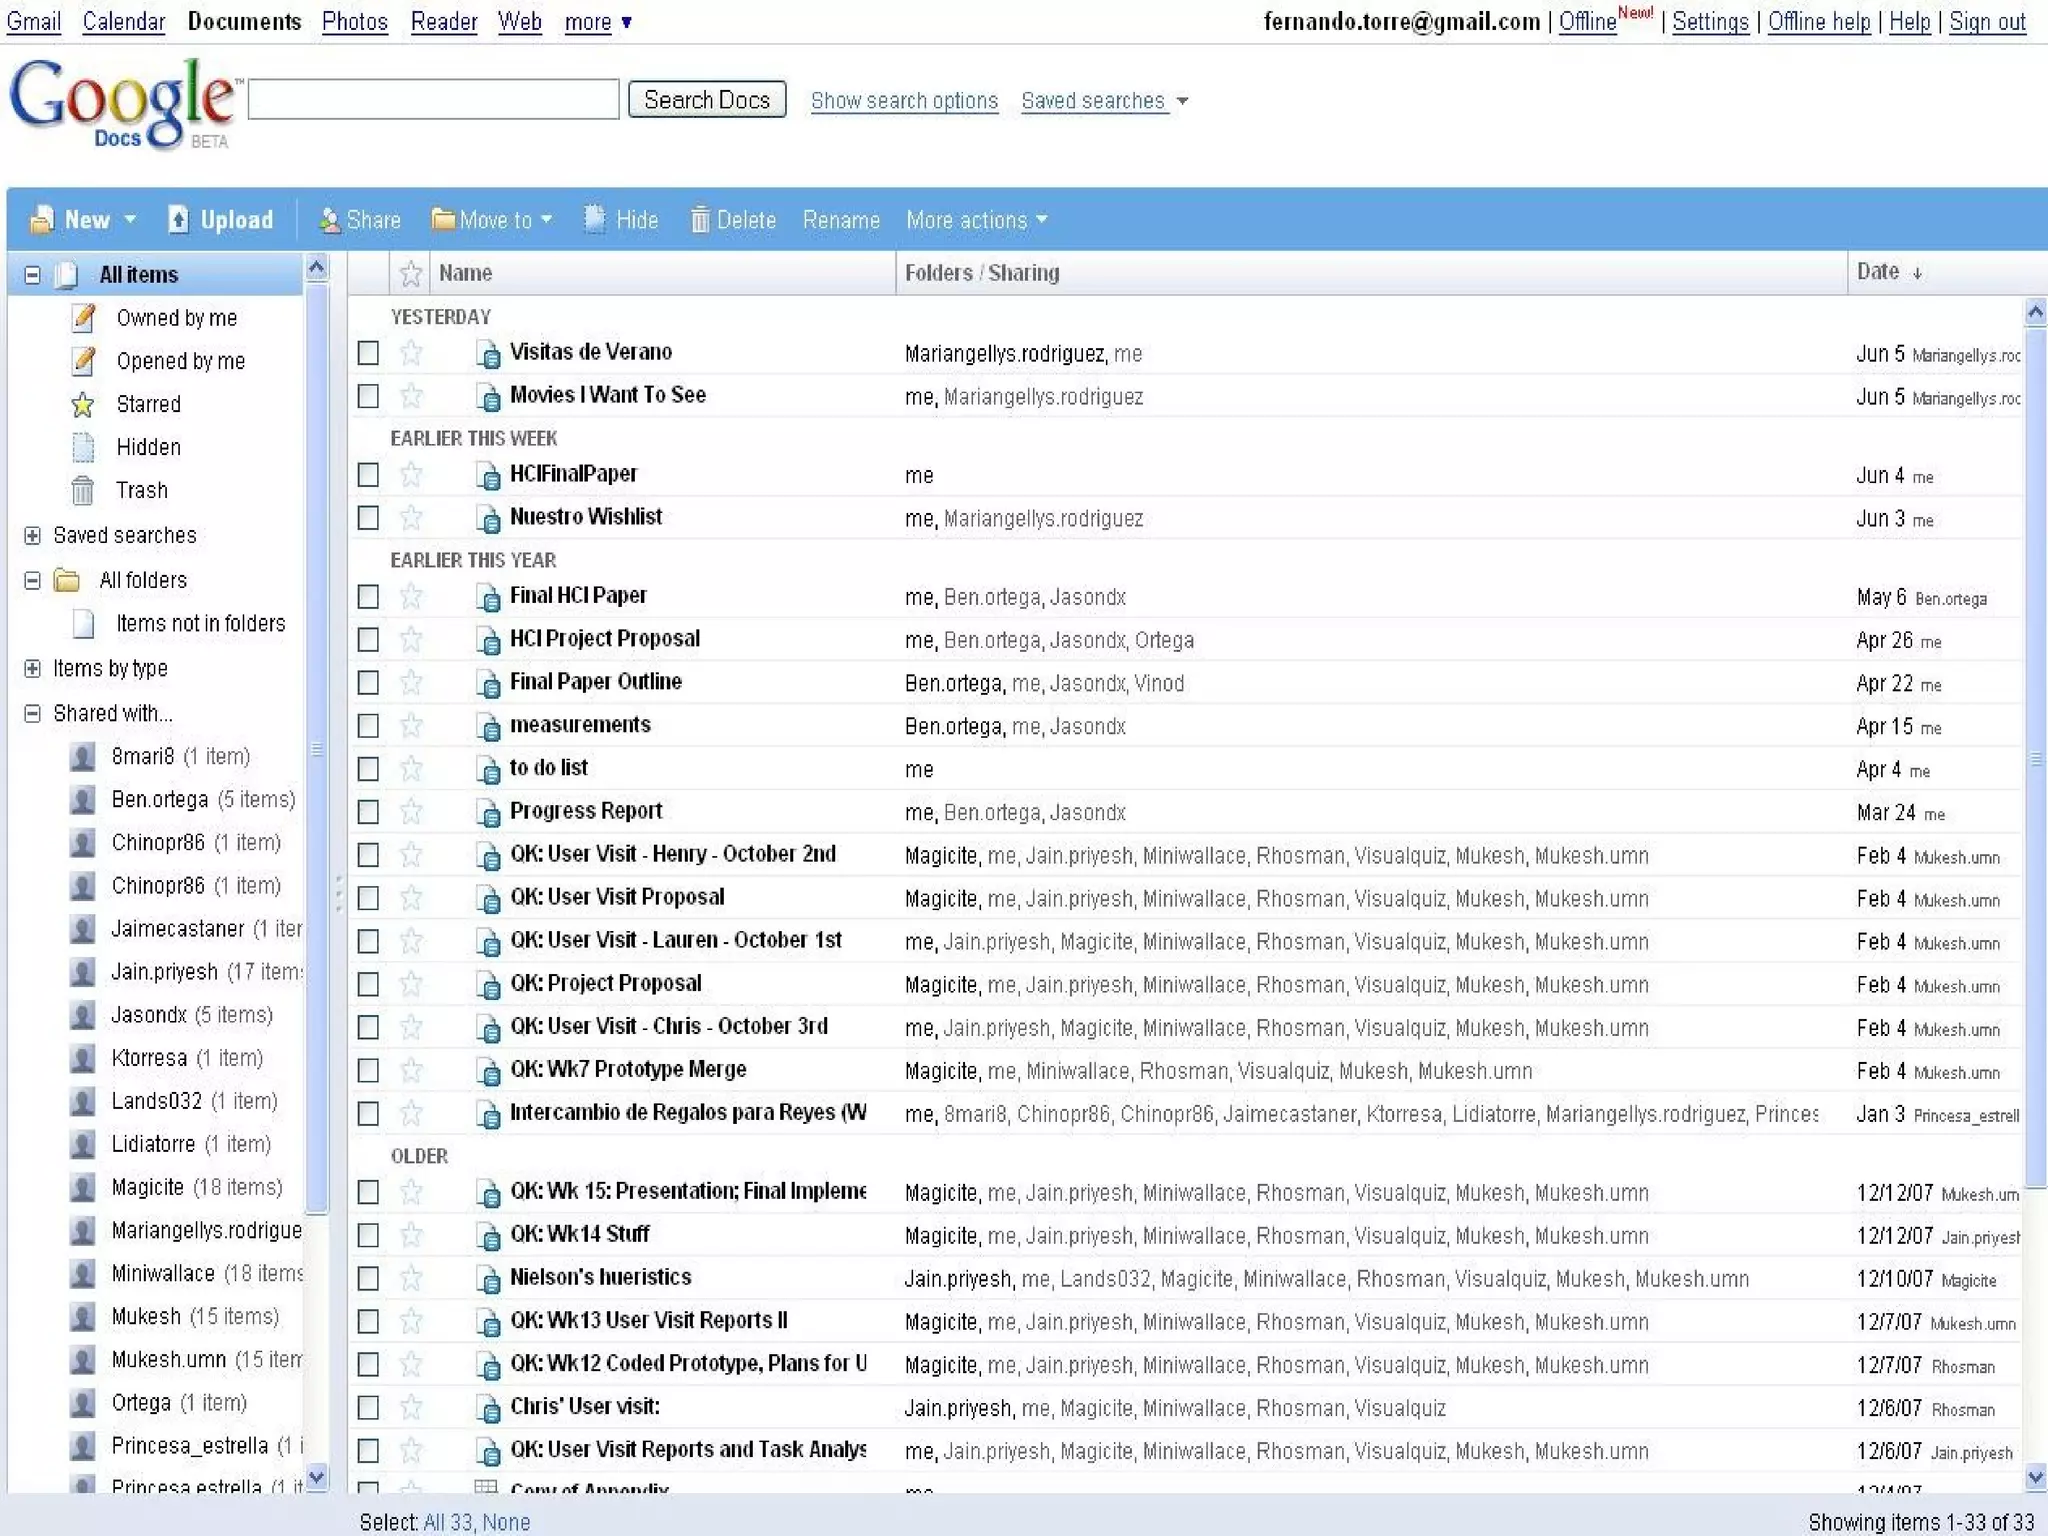Select the Final Paper Outline checkbox
The height and width of the screenshot is (1536, 2048).
tap(368, 683)
